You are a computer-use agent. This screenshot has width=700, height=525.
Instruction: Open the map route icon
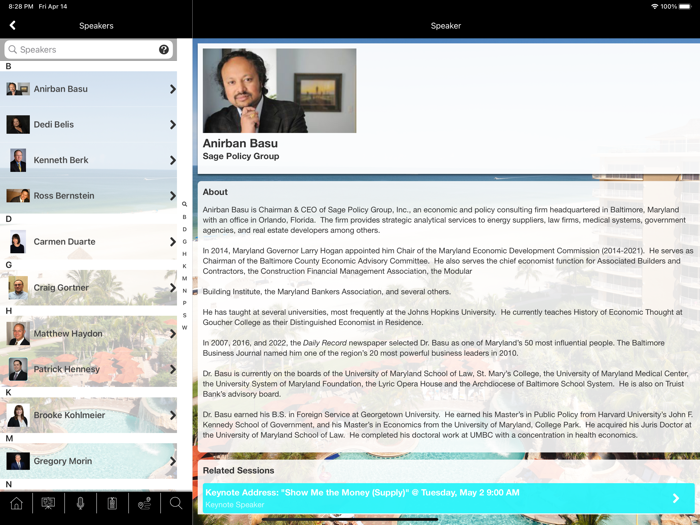coord(144,504)
